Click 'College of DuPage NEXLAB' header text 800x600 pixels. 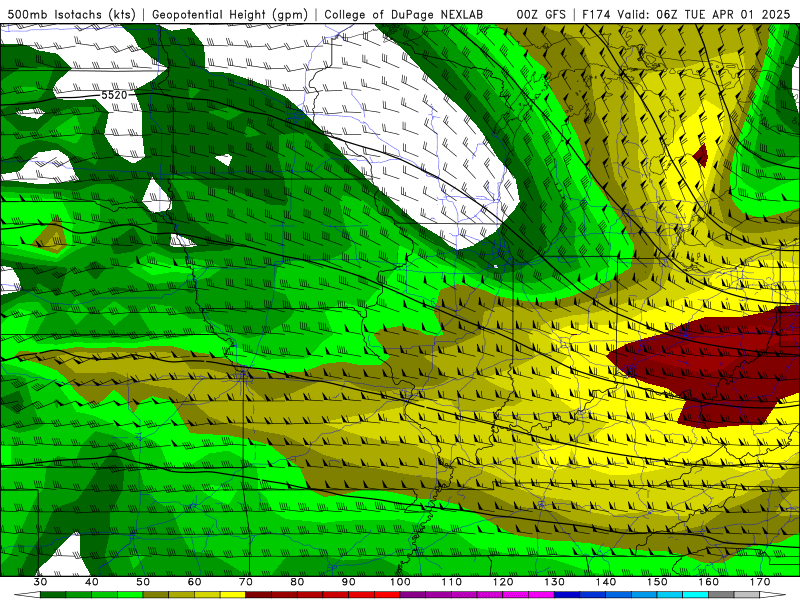404,15
